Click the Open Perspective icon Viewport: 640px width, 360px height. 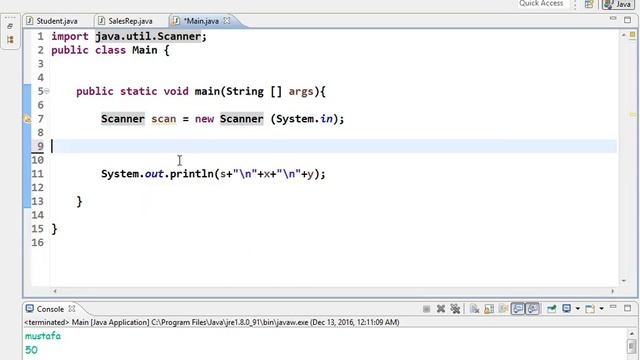tap(589, 4)
